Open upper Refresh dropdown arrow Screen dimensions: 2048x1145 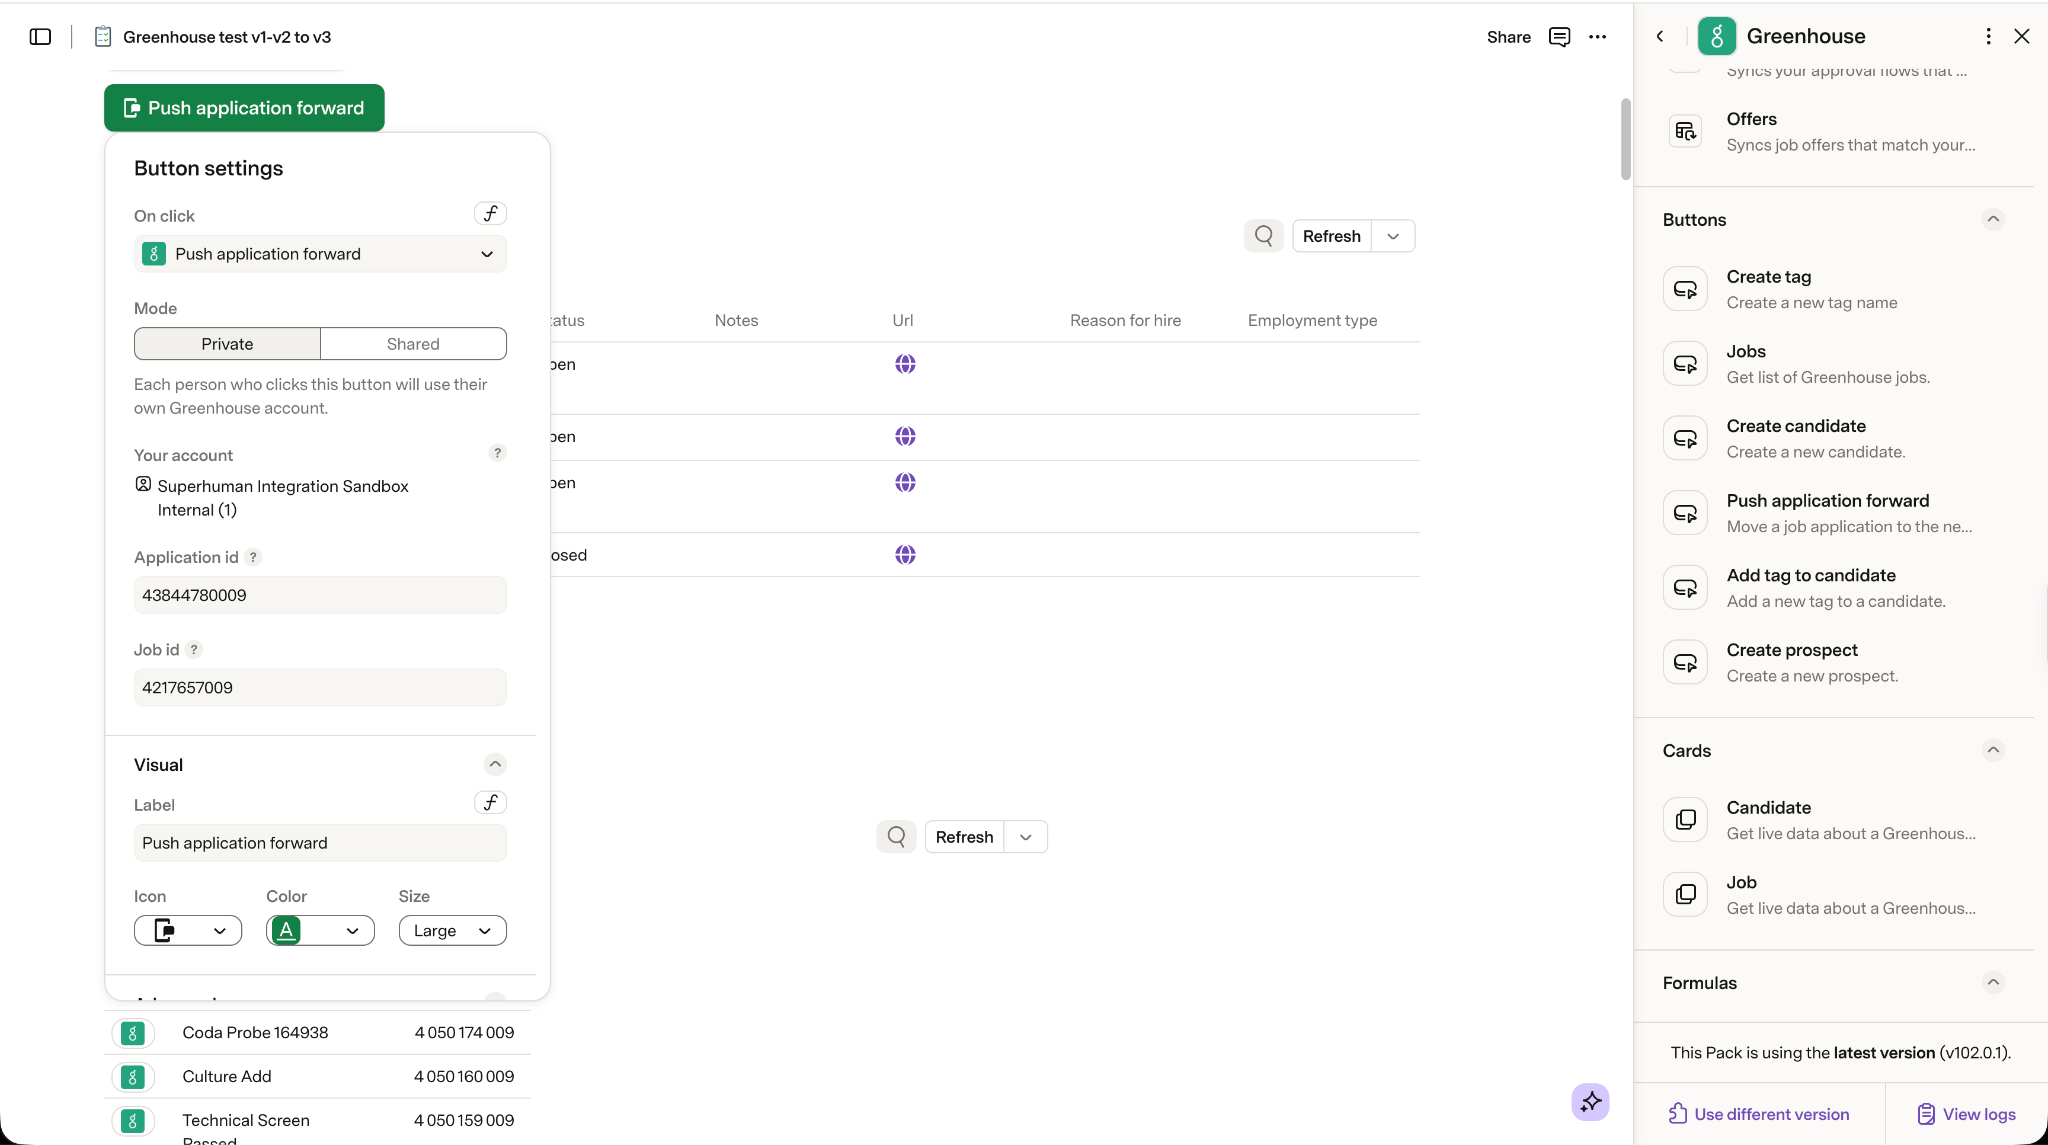pos(1393,236)
